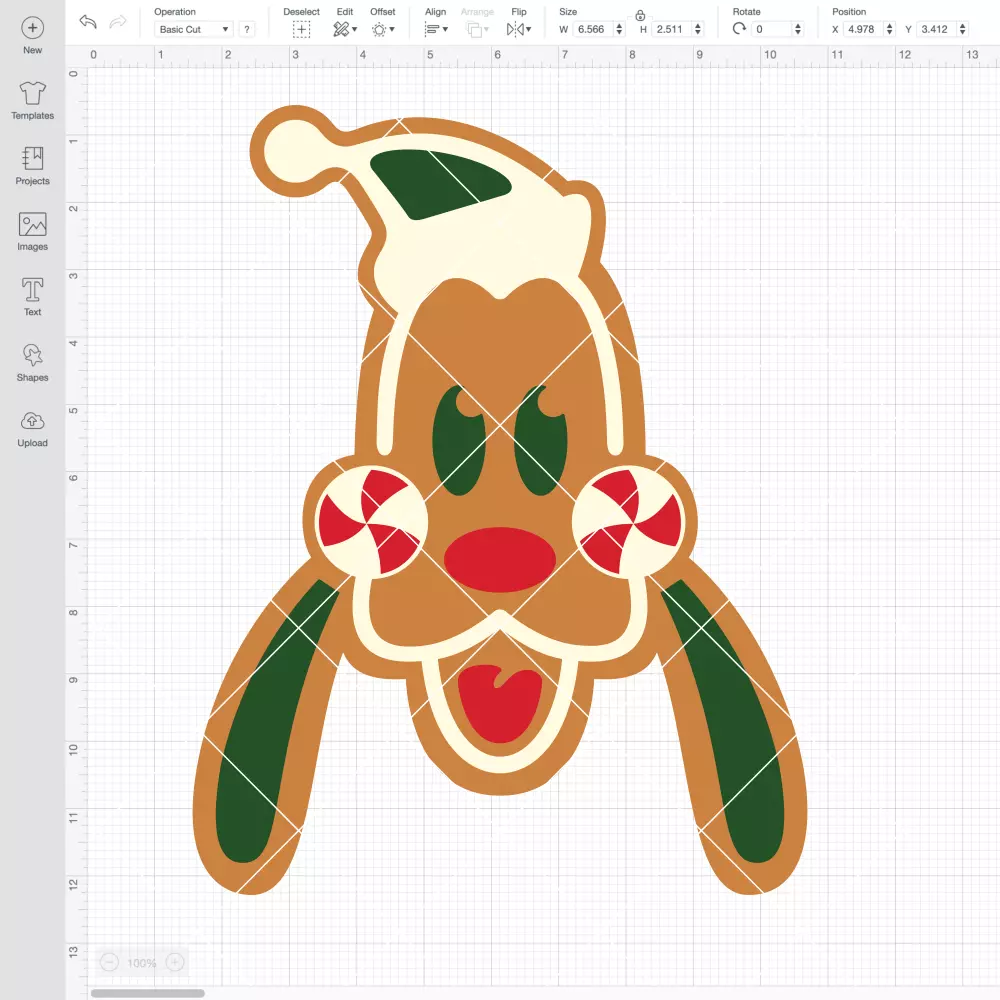Click the zoom in plus button
Screen dimensions: 1000x1000
tap(175, 962)
